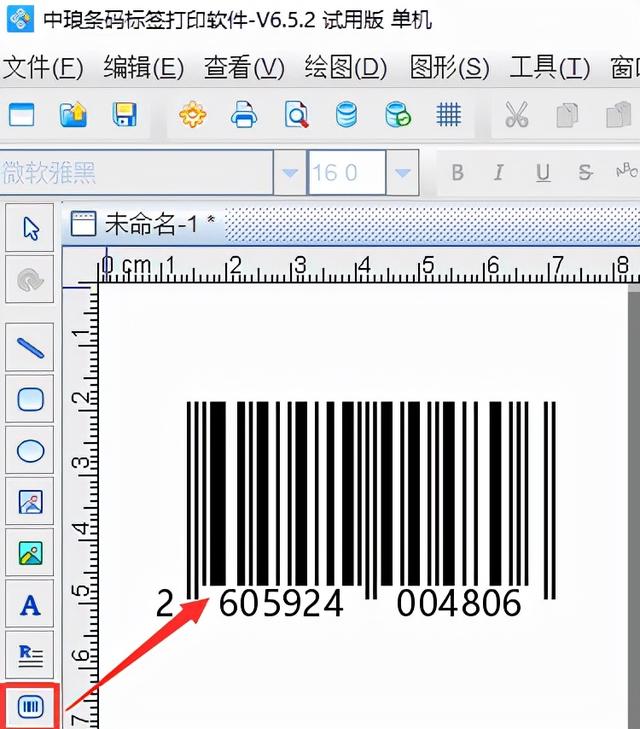Open database settings cylinder icon

click(346, 115)
